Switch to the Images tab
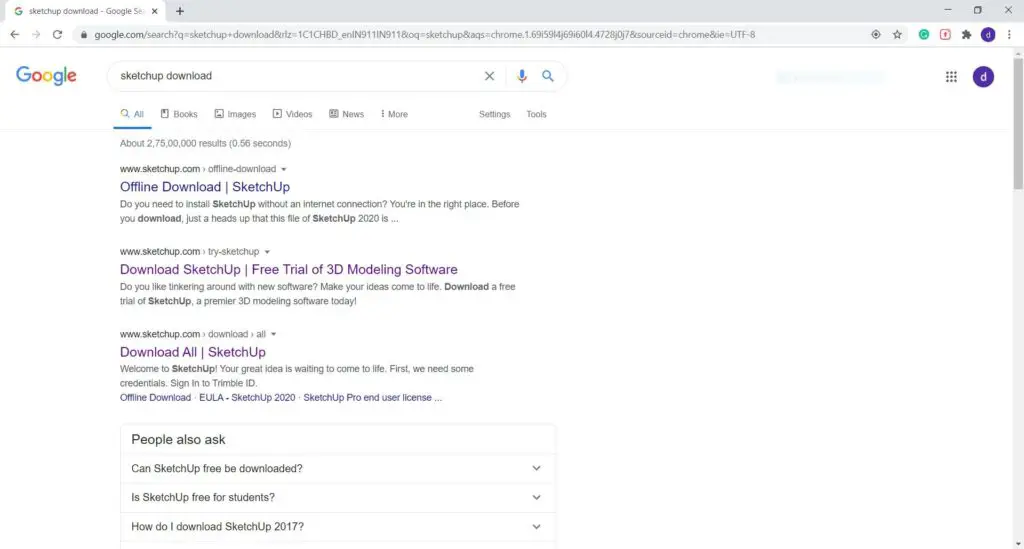Image resolution: width=1024 pixels, height=549 pixels. tap(235, 114)
